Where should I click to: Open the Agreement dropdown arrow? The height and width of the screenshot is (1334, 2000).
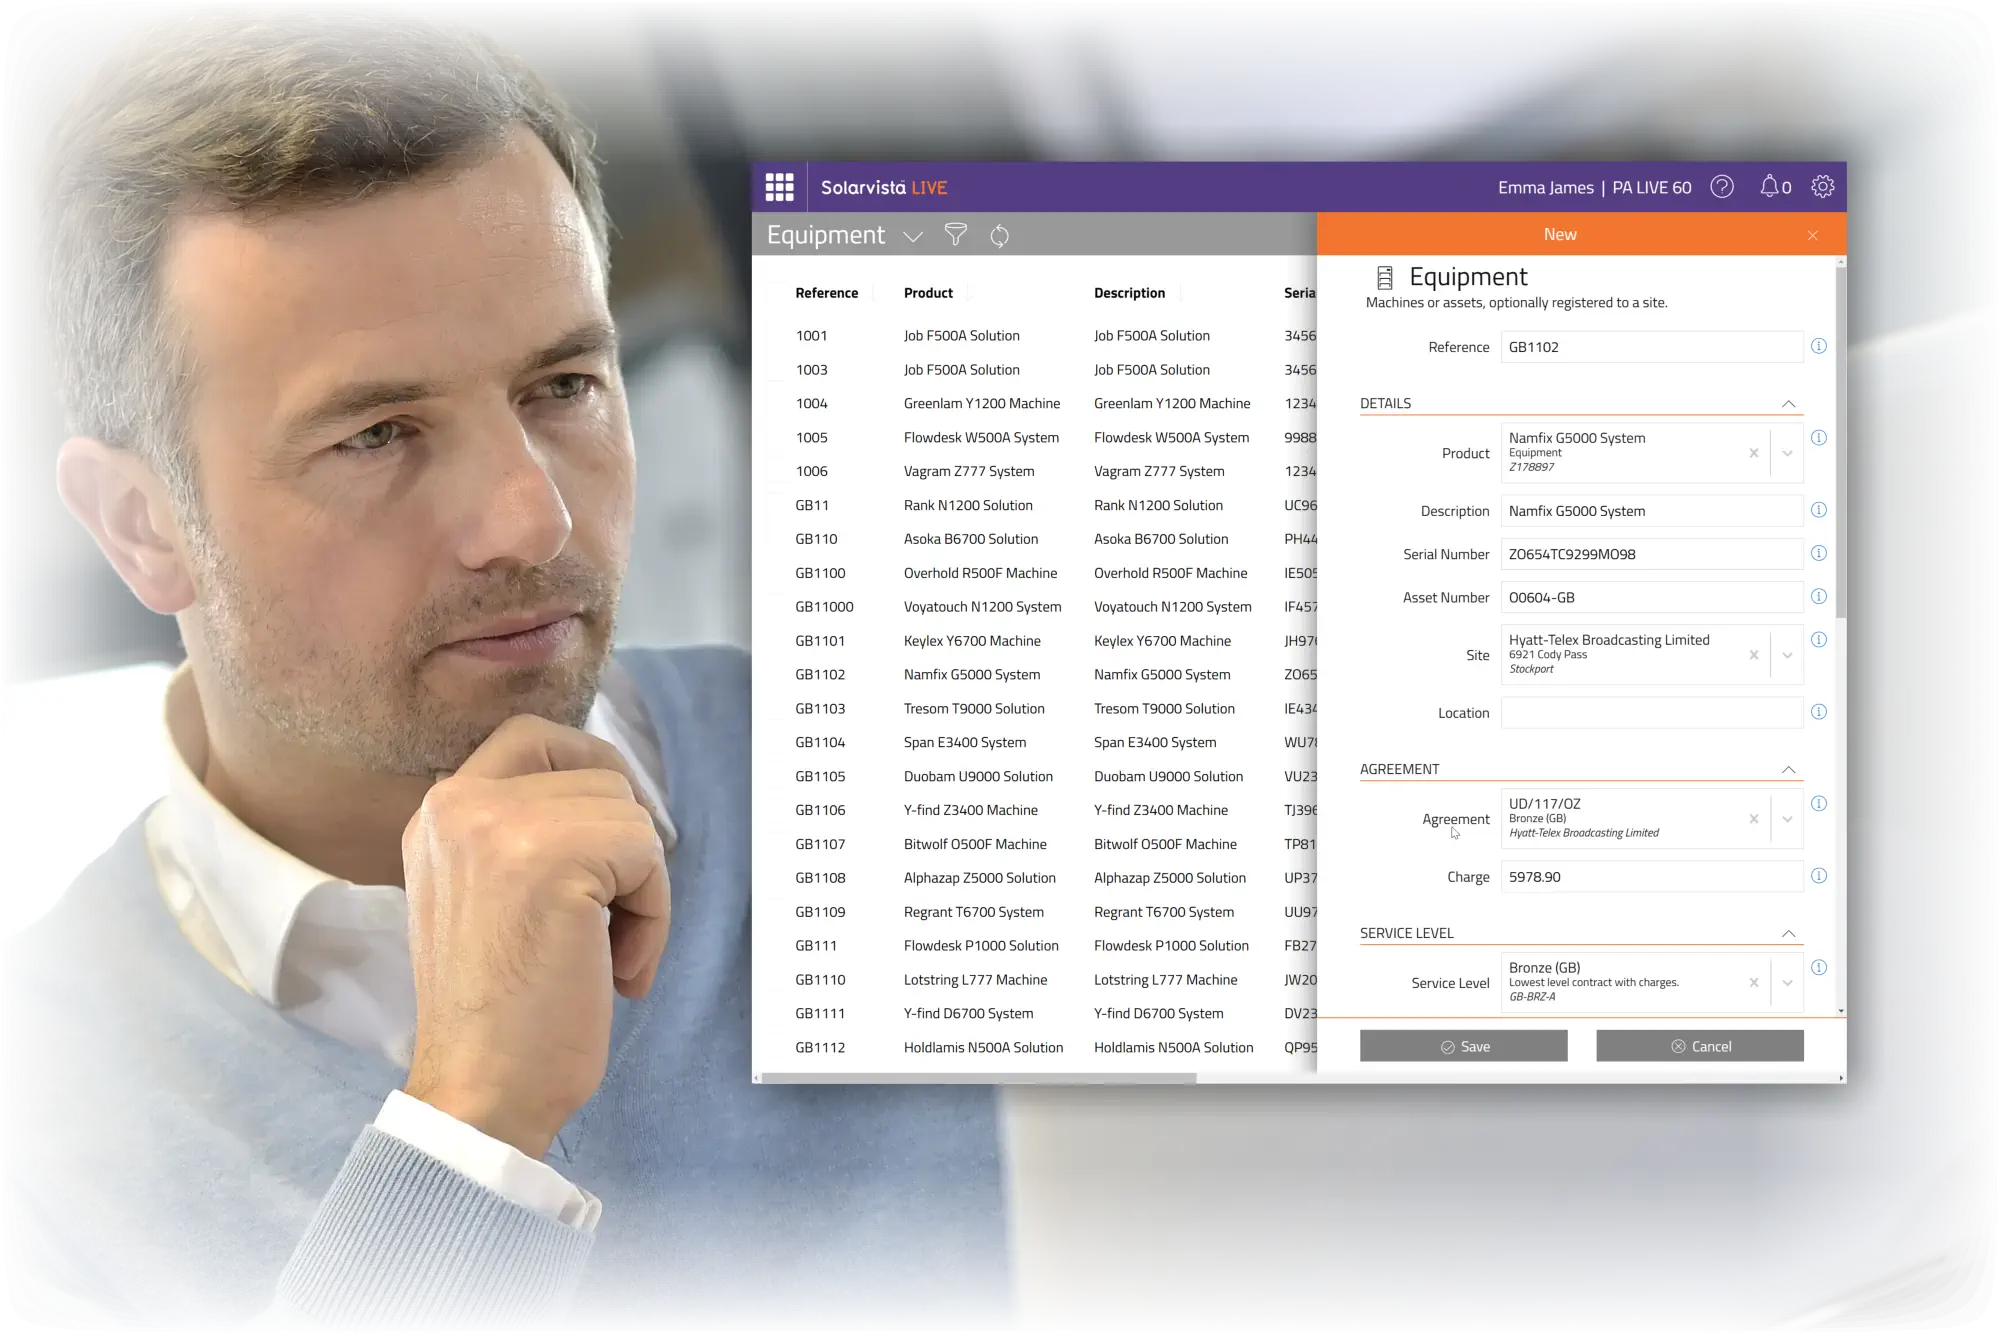(x=1787, y=819)
